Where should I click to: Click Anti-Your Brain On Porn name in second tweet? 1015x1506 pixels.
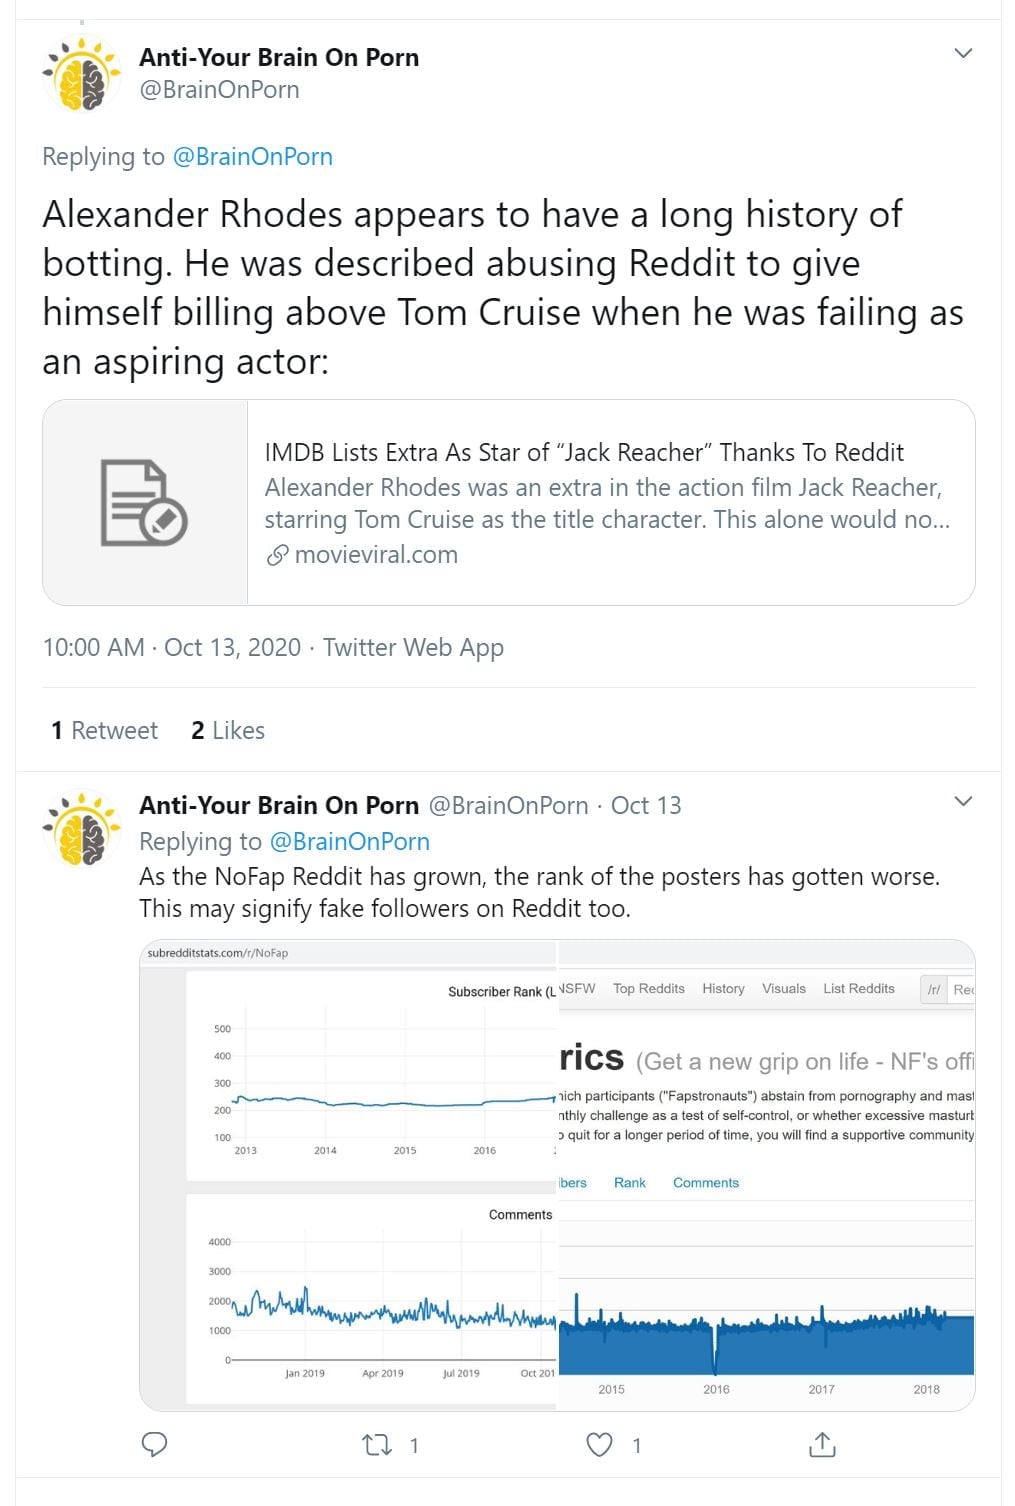pos(279,806)
